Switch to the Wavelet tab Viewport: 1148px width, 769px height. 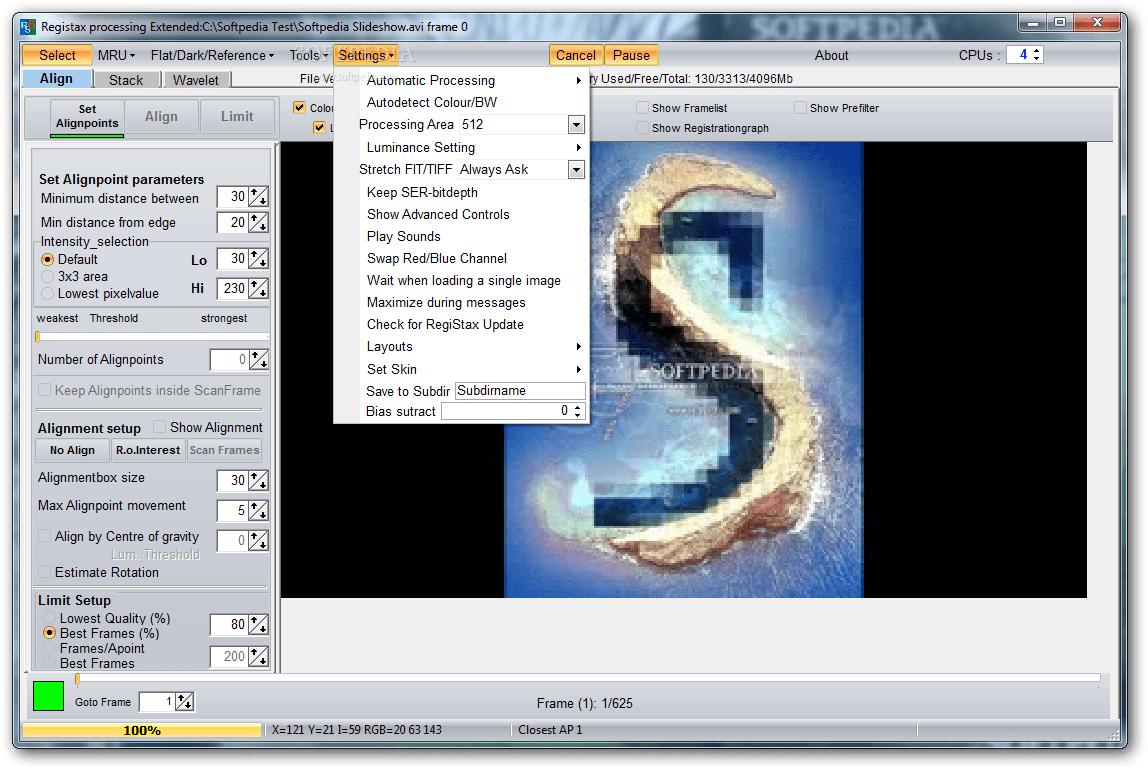pyautogui.click(x=196, y=79)
